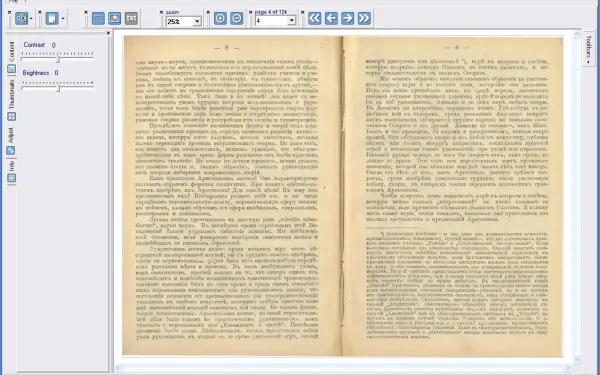Image resolution: width=600 pixels, height=375 pixels.
Task: Close the page navigation arrows toolbar group
Action: pyautogui.click(x=303, y=13)
